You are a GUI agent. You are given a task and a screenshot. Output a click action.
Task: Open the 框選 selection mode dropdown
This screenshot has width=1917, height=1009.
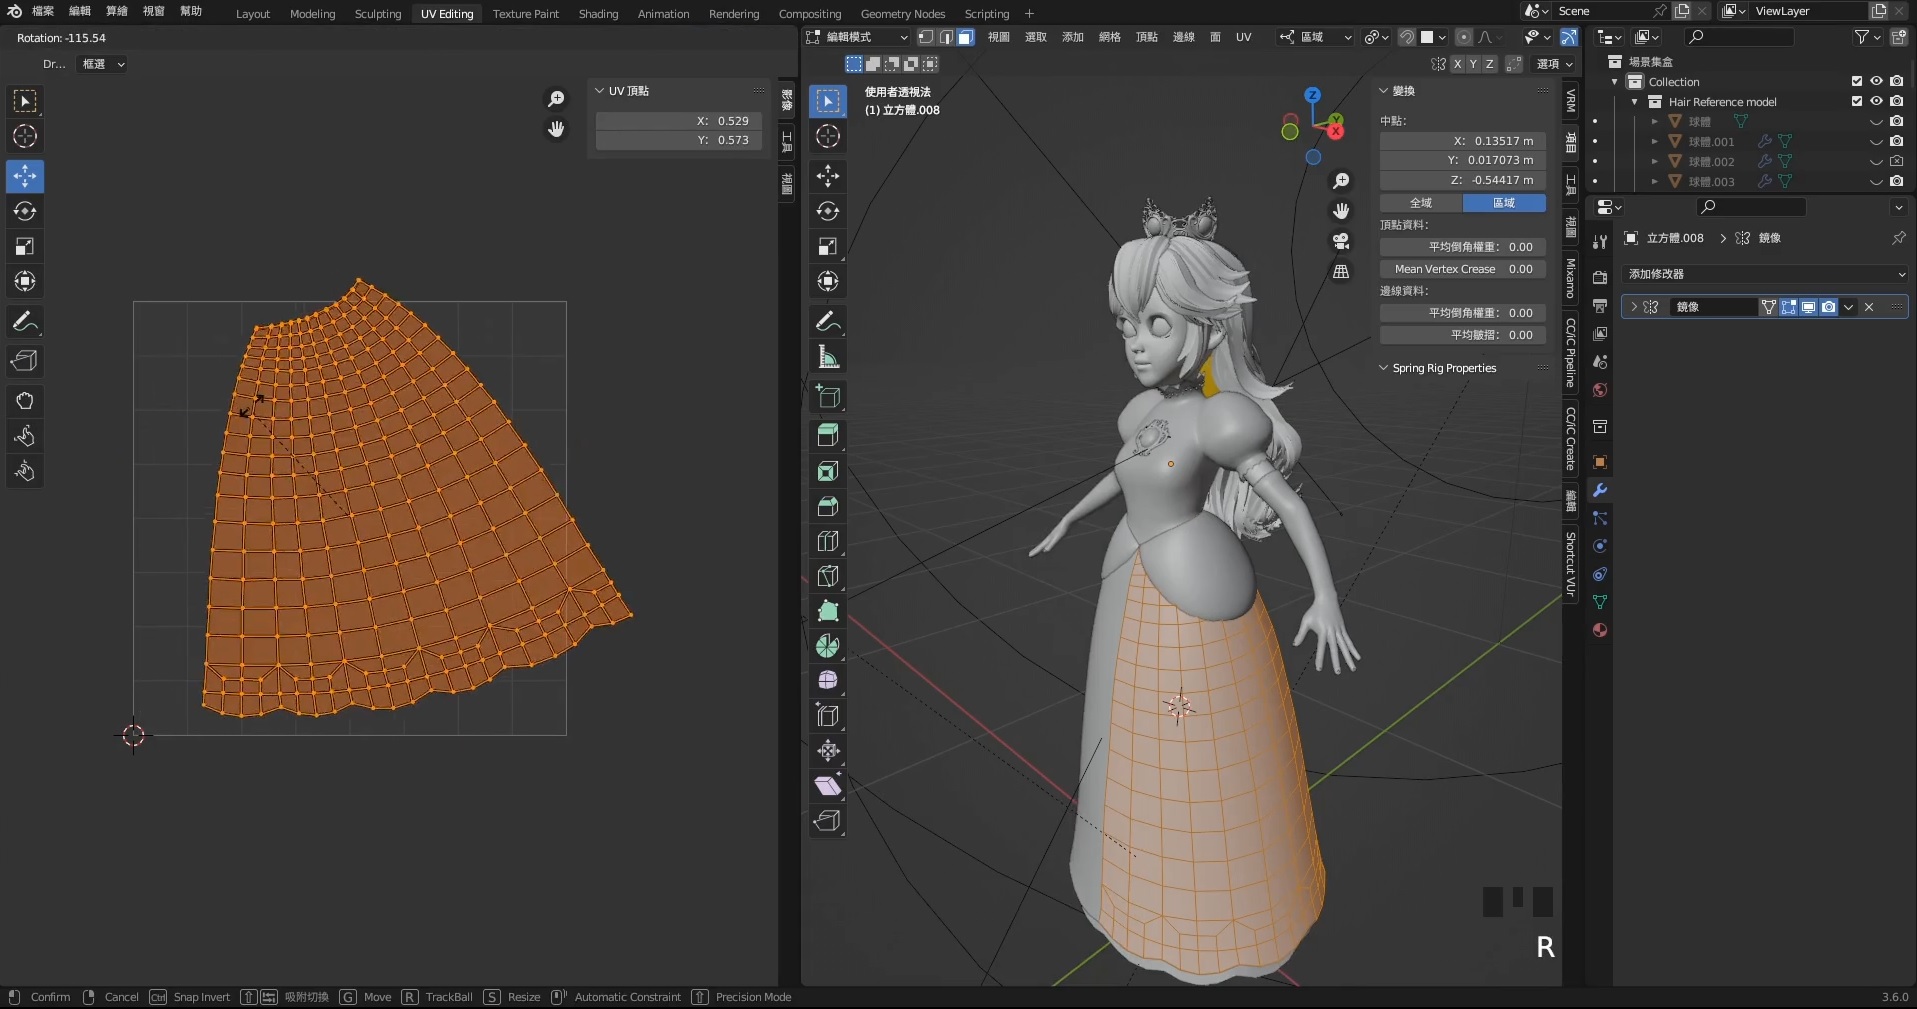103,64
